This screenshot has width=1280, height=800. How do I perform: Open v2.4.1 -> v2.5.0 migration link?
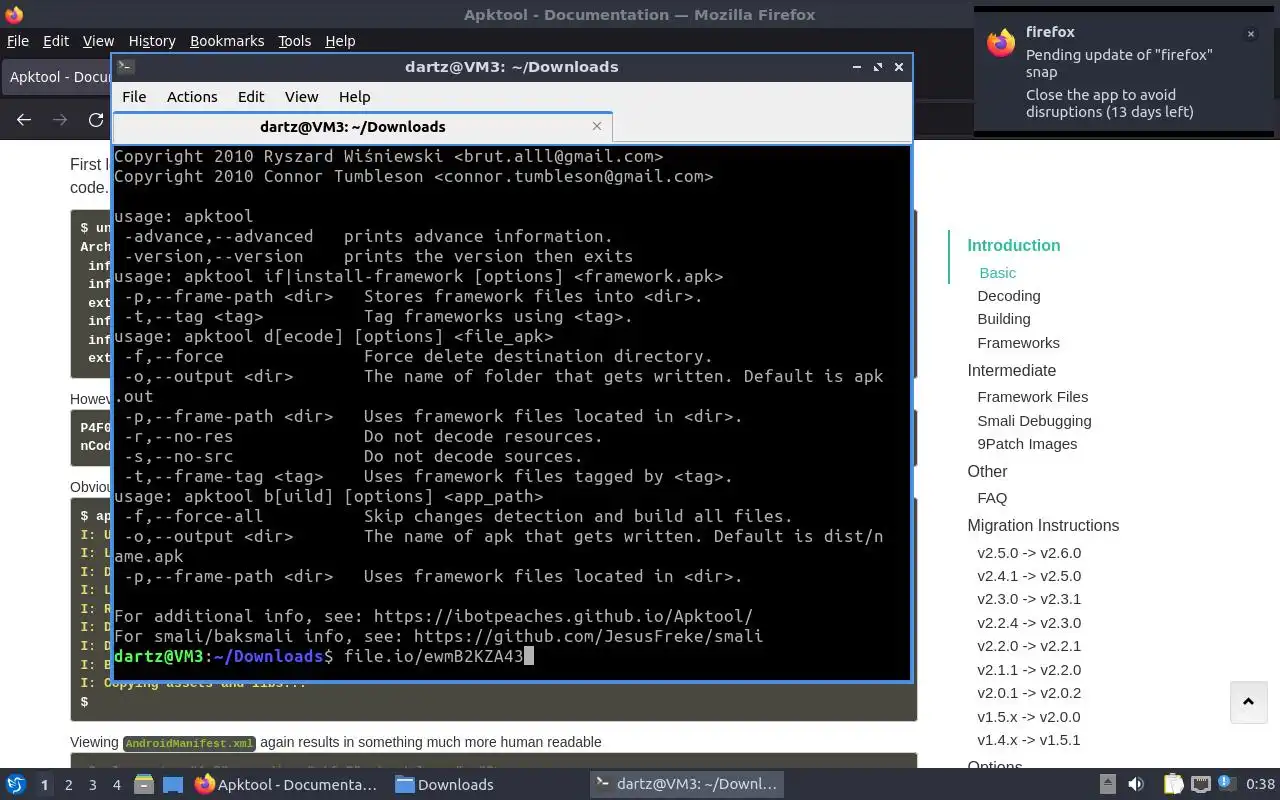point(1029,576)
